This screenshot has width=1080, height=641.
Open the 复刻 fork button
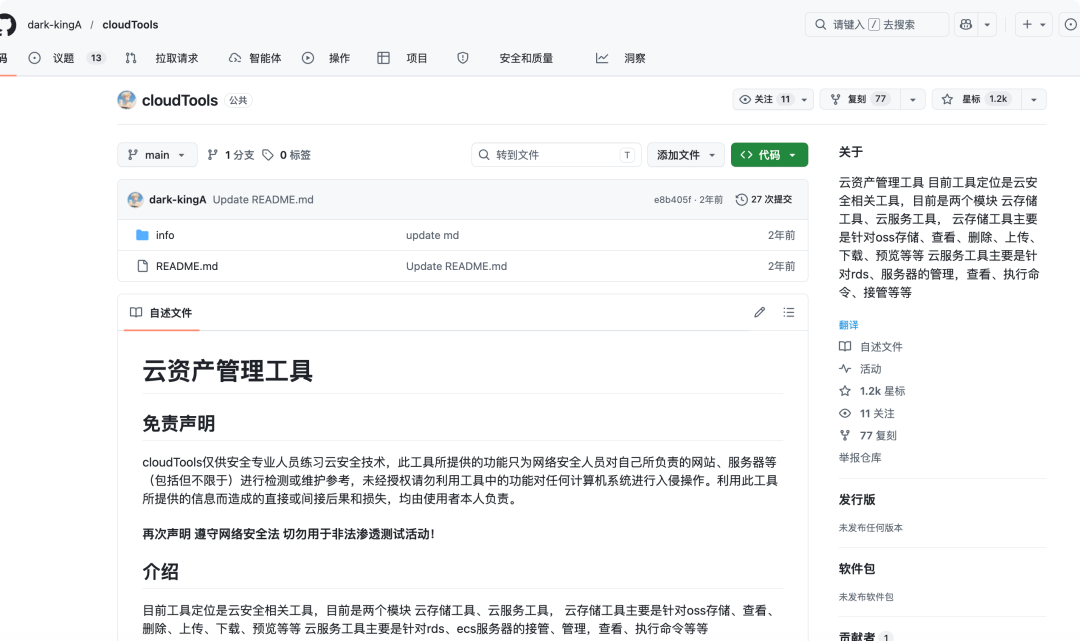pos(860,99)
